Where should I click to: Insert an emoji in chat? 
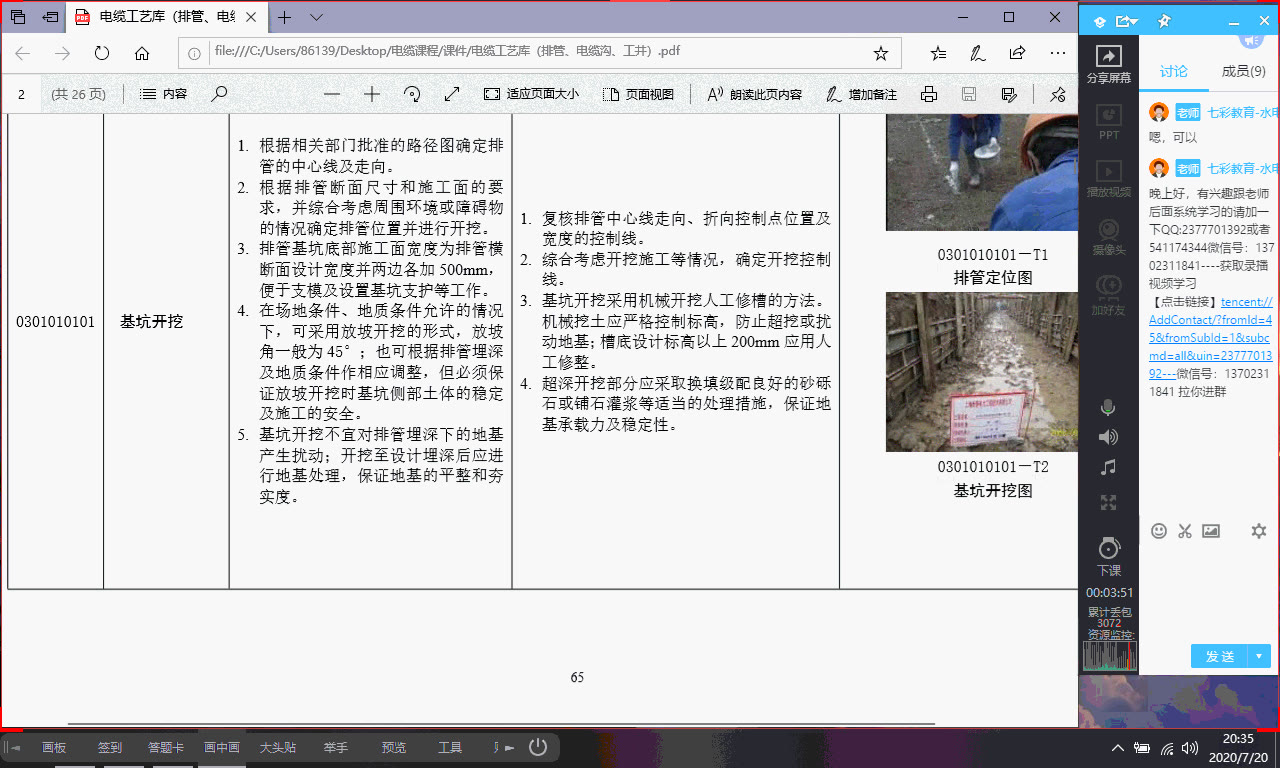click(1159, 531)
